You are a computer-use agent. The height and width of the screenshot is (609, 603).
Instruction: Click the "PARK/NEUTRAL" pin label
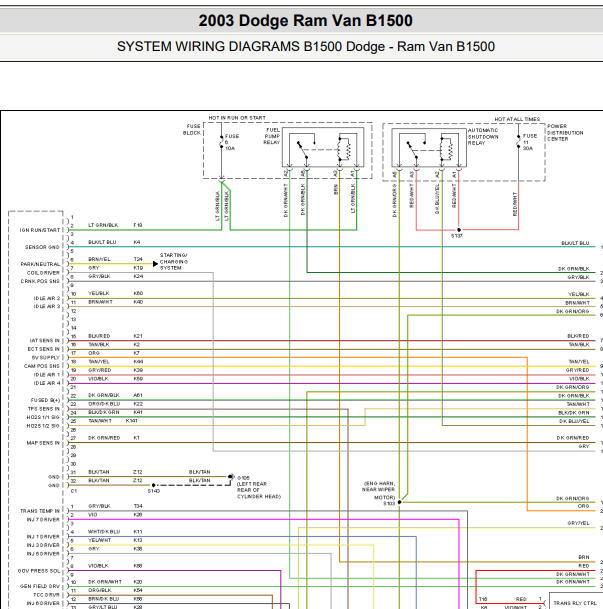tap(40, 264)
